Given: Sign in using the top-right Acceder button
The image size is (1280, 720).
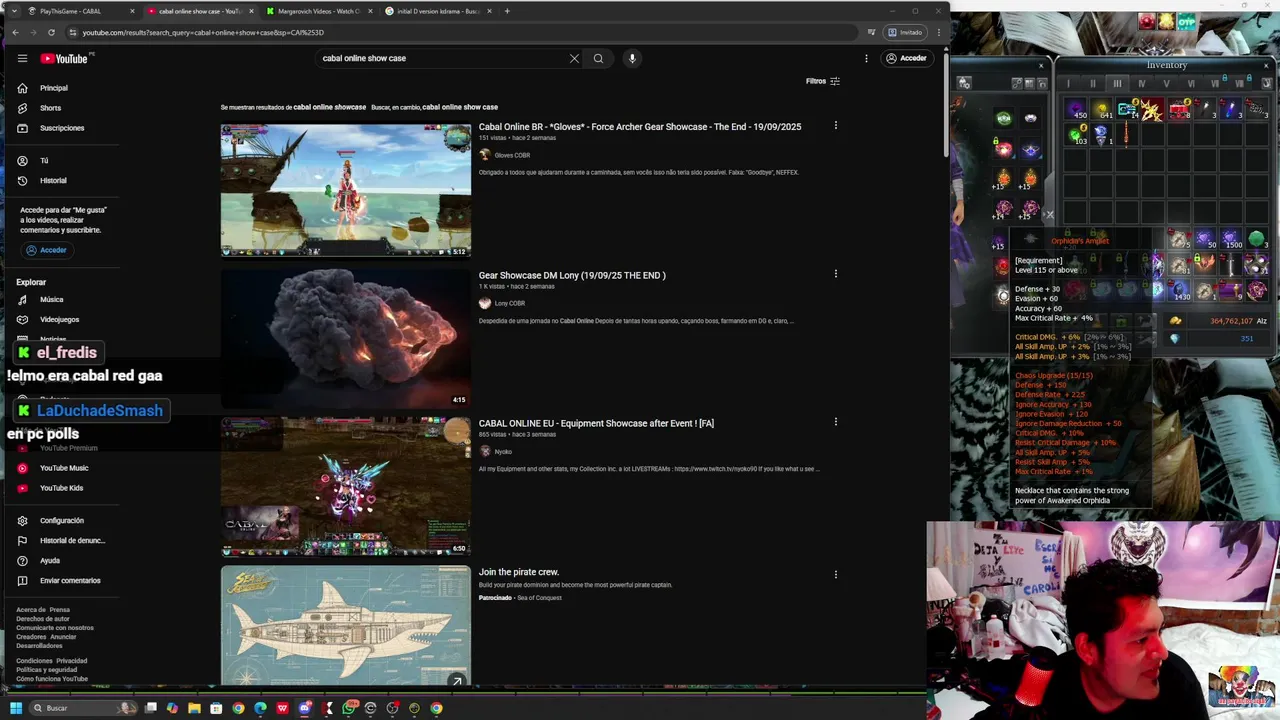Looking at the screenshot, I should [906, 58].
